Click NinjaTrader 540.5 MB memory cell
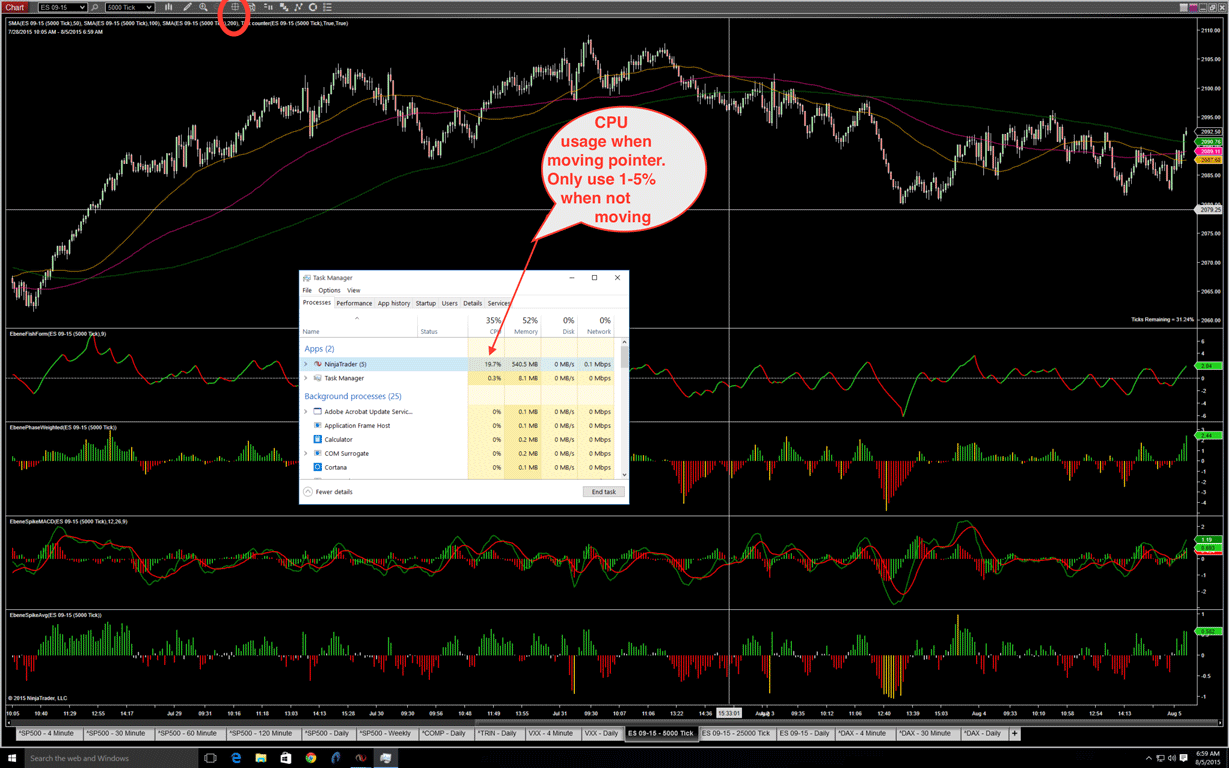The image size is (1229, 768). click(x=524, y=364)
